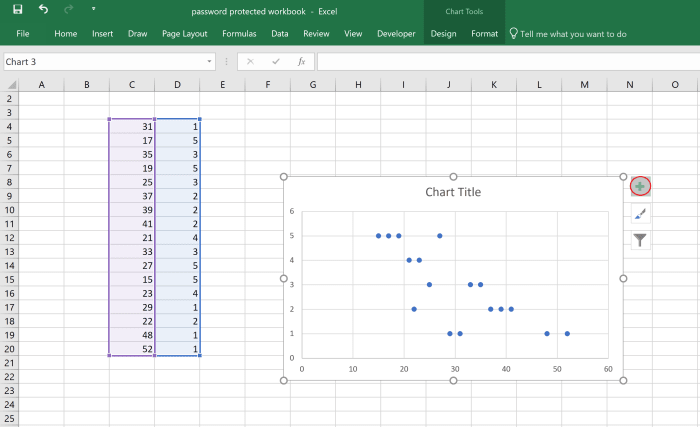
Task: Open Chart Elements plus button
Action: point(640,186)
